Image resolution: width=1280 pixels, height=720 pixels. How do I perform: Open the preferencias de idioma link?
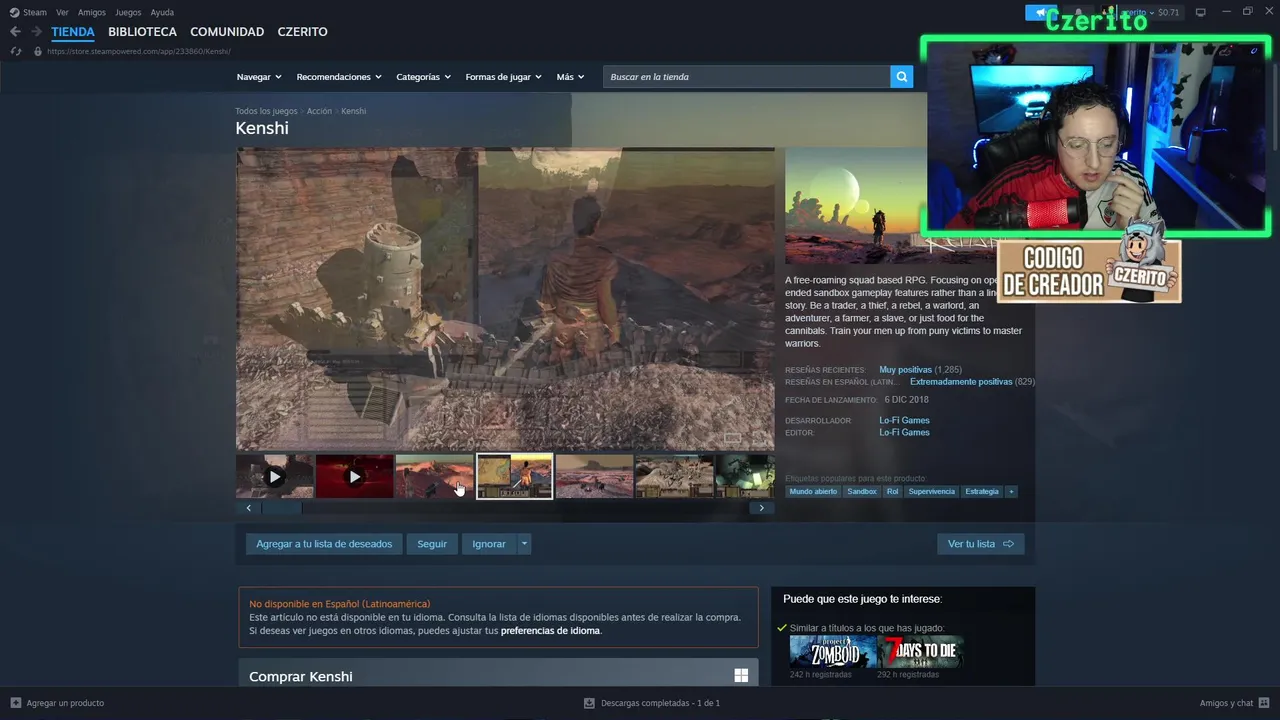(550, 631)
